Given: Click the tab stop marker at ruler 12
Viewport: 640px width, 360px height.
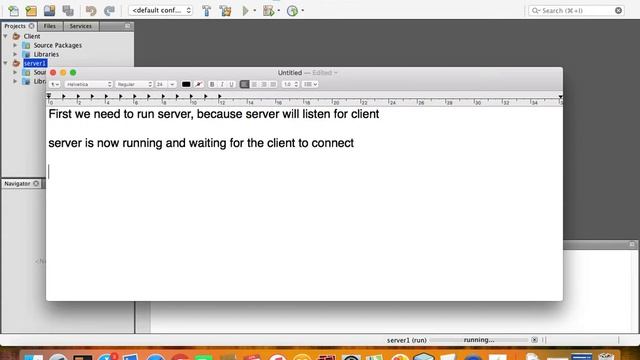Looking at the screenshot, I should [220, 97].
